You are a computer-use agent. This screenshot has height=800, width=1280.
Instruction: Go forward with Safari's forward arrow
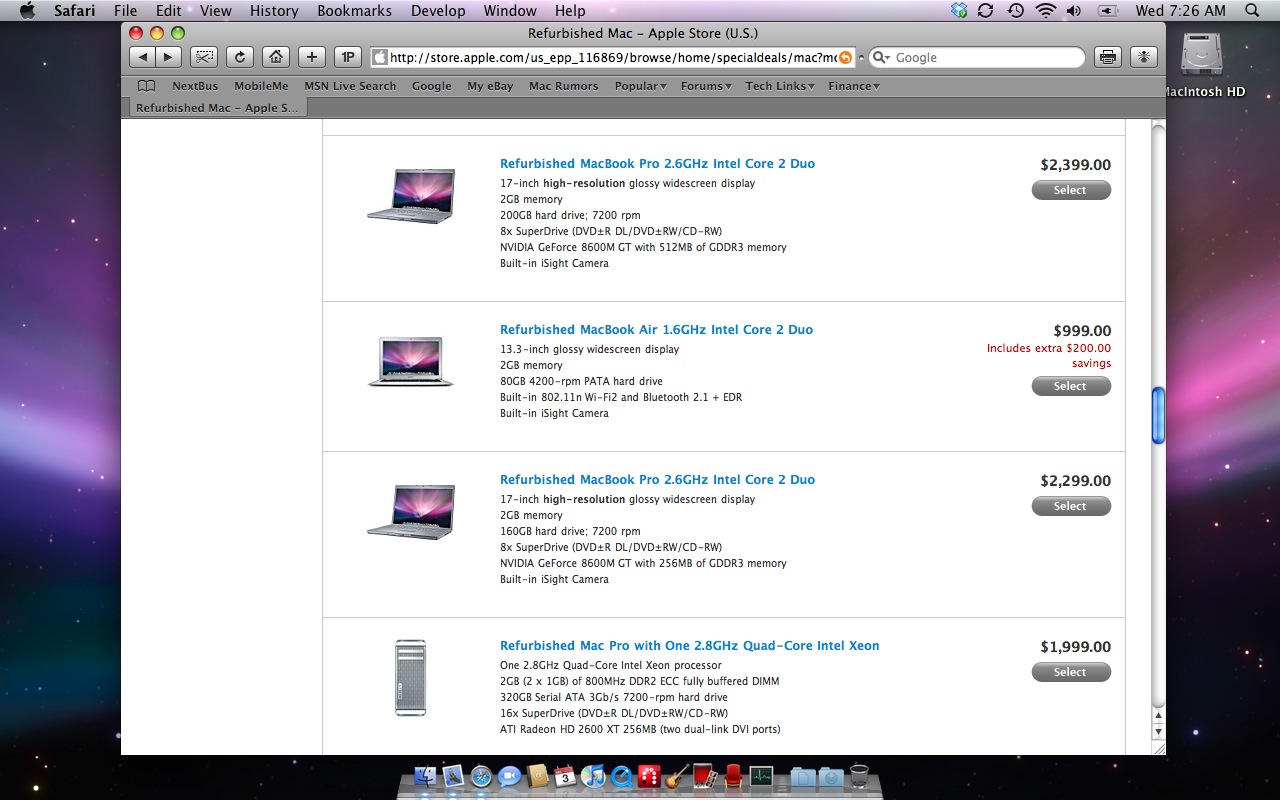169,57
